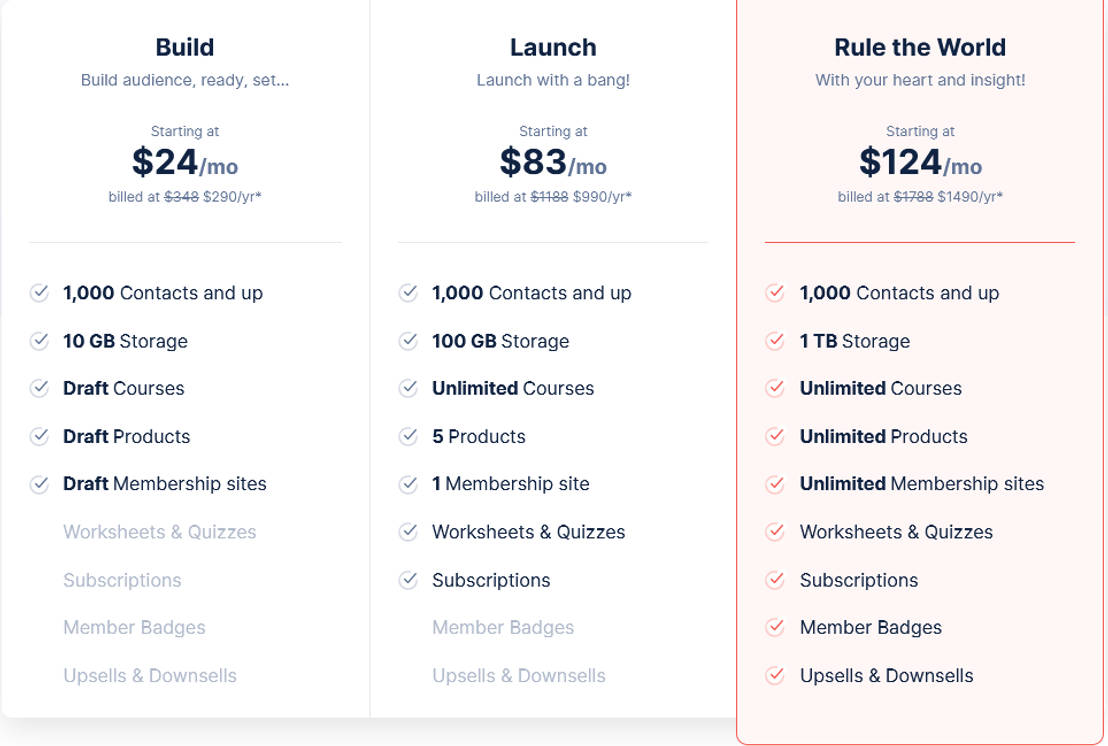
Task: Click 'With your heart and insight!' subtitle
Action: (920, 80)
